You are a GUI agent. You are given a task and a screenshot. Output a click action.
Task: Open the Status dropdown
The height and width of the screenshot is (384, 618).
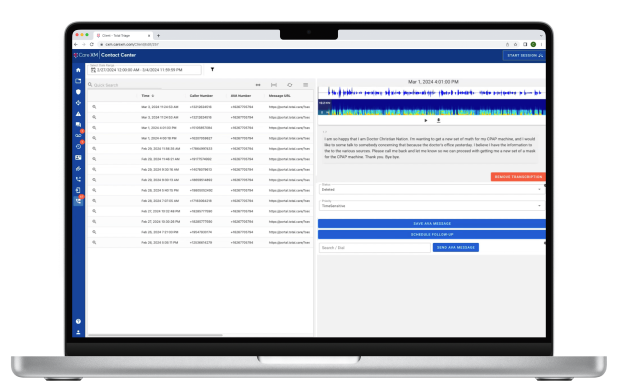[432, 189]
